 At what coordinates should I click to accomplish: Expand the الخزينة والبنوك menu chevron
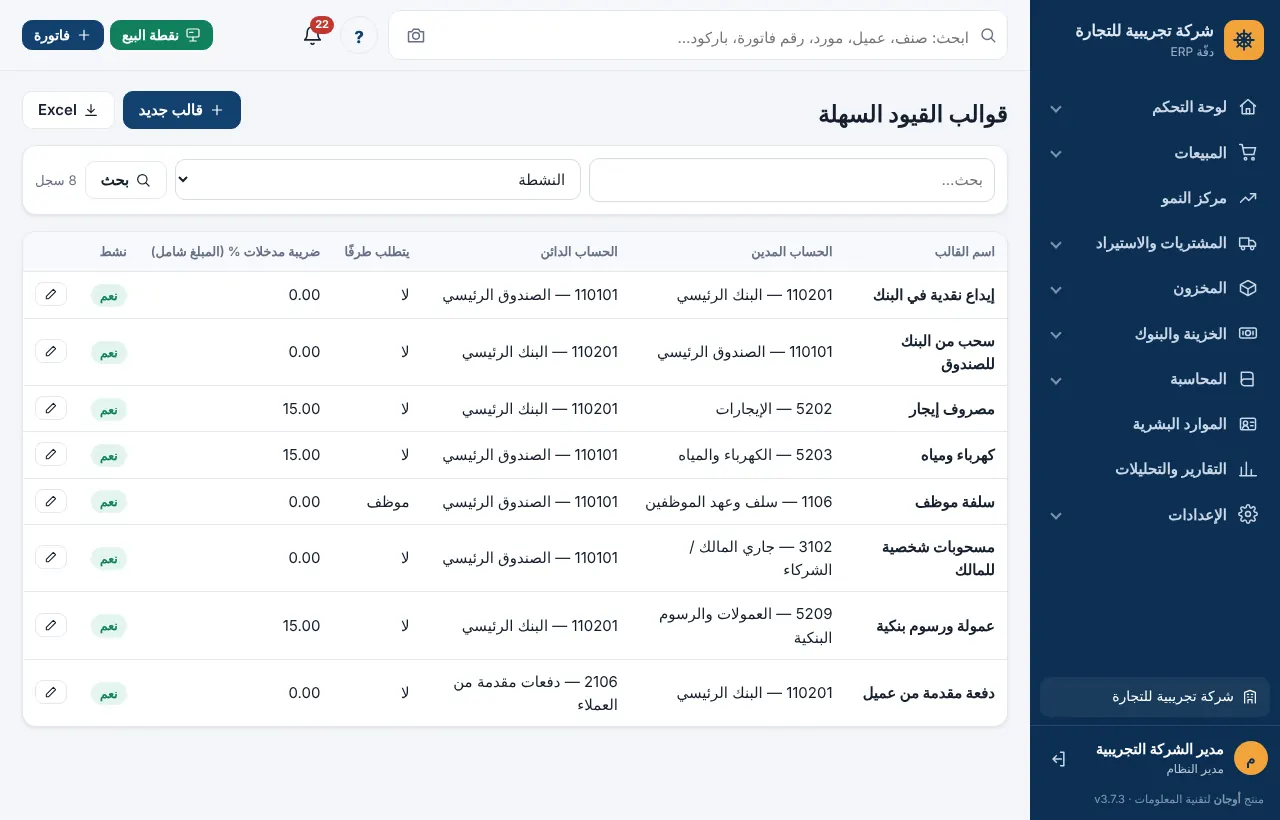click(1056, 335)
